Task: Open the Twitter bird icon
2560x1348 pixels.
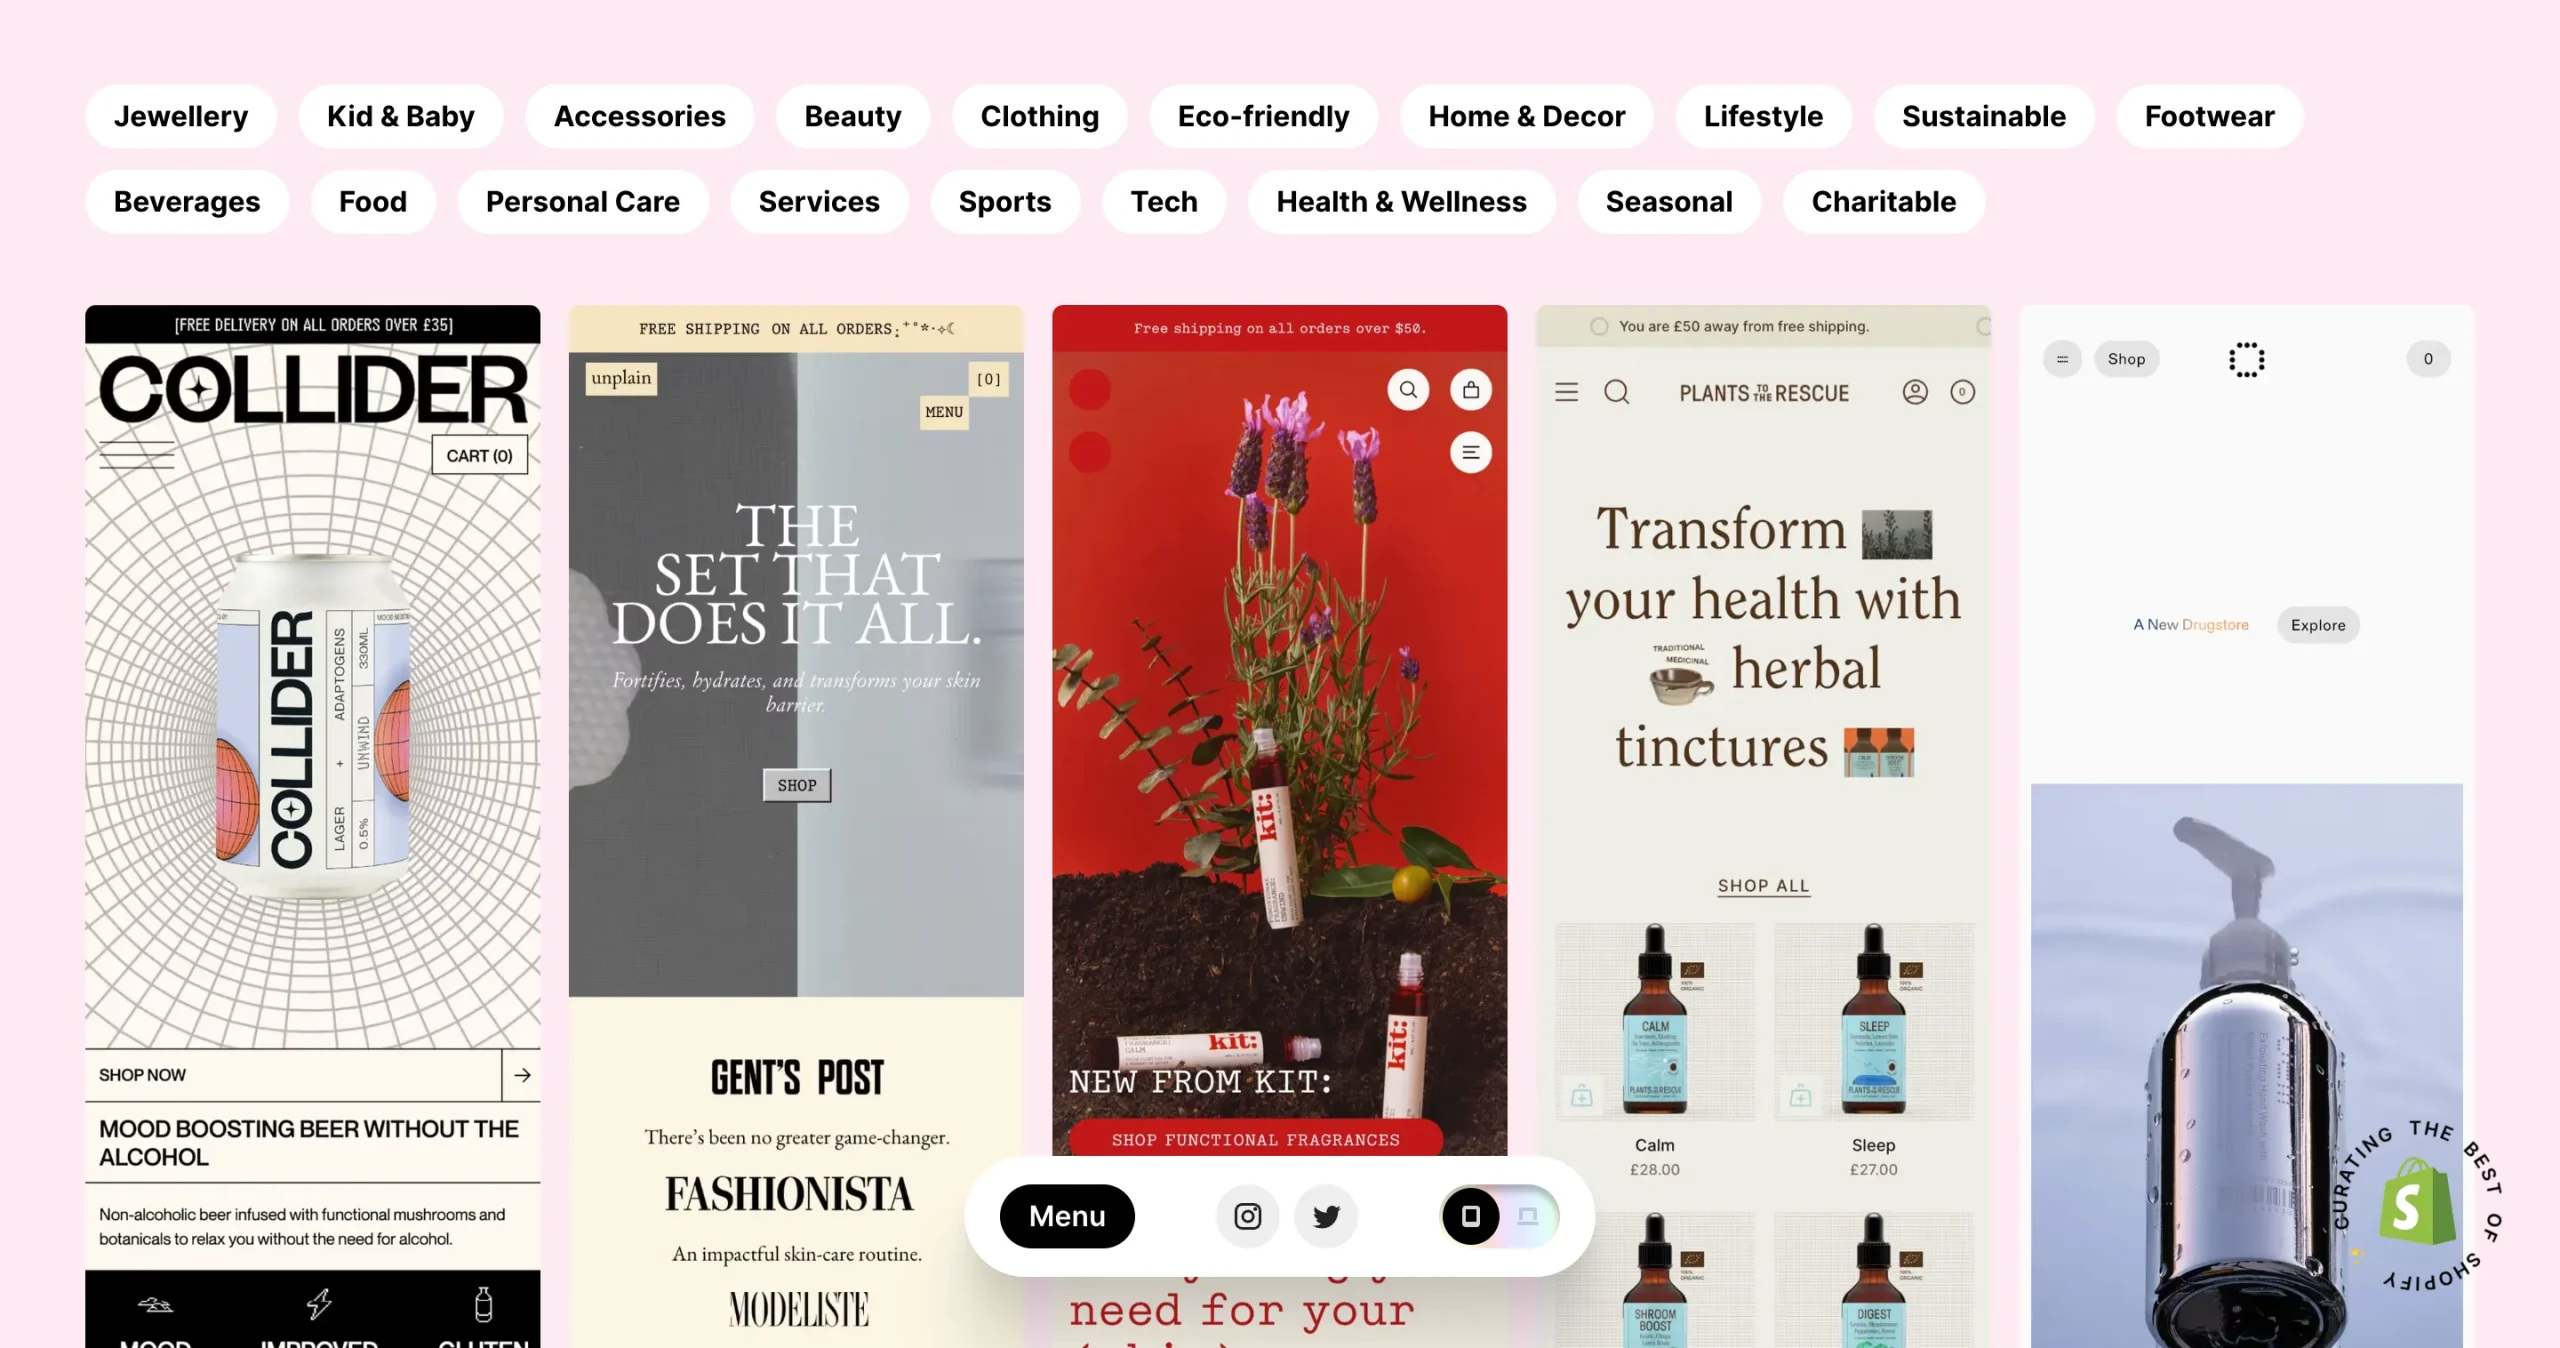Action: pyautogui.click(x=1326, y=1216)
